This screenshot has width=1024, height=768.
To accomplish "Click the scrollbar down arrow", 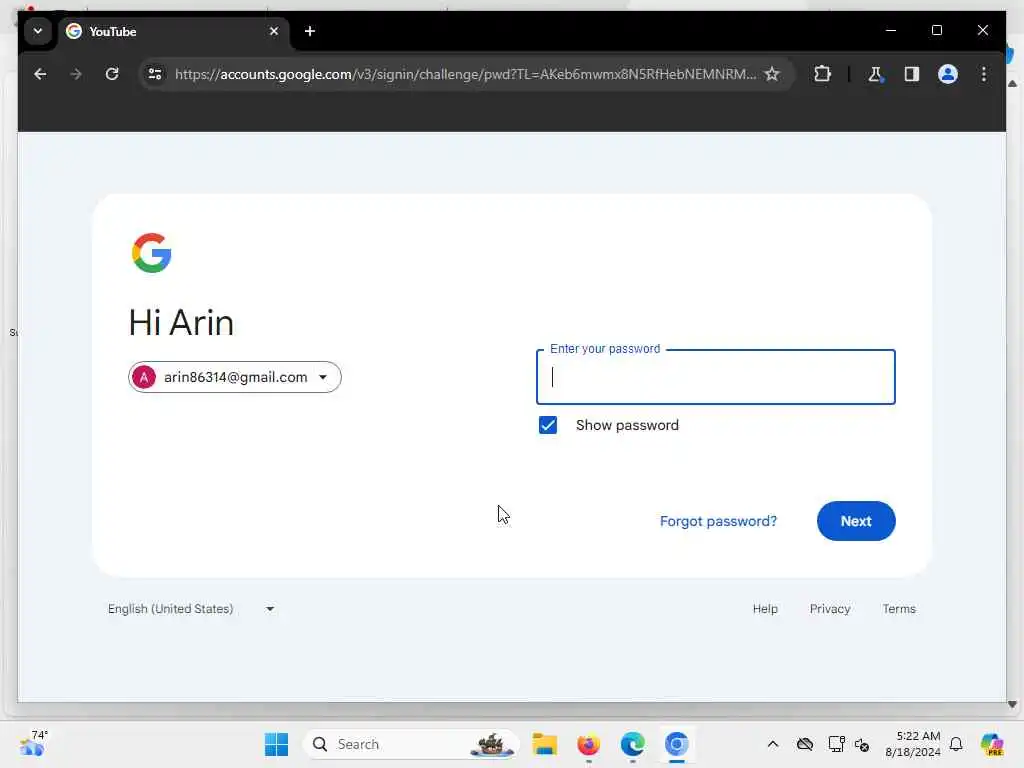I will tap(1012, 704).
